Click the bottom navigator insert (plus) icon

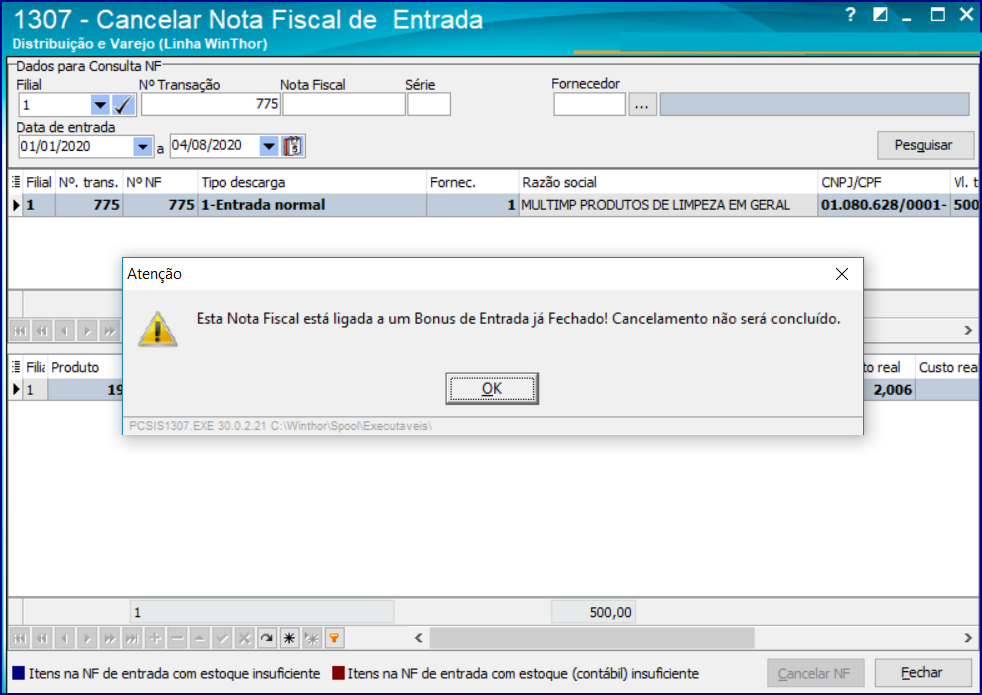tap(155, 639)
